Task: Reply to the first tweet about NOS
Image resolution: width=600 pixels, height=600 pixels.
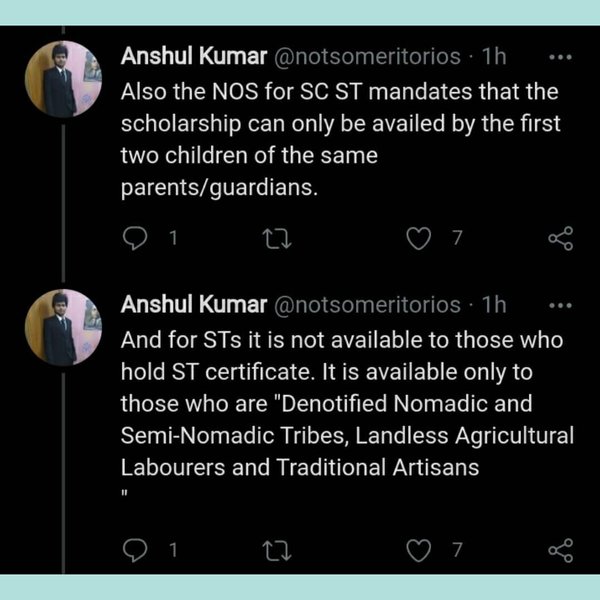Action: [x=134, y=238]
